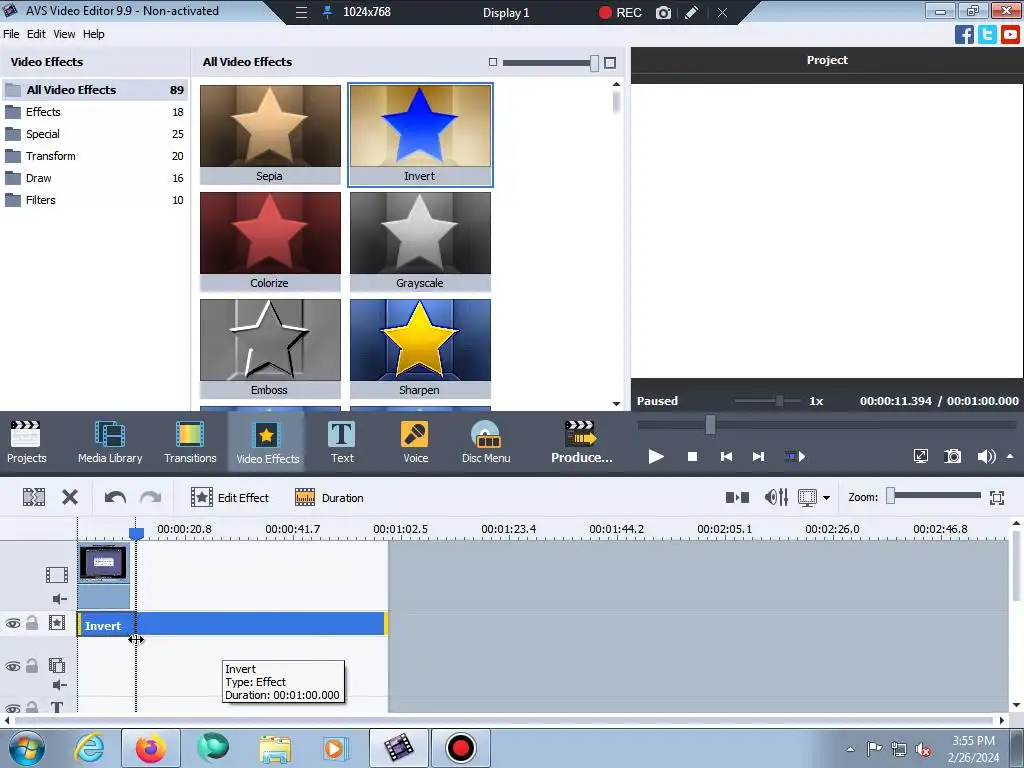Open the timeline view dropdown arrow
The height and width of the screenshot is (768, 1024).
click(x=827, y=498)
